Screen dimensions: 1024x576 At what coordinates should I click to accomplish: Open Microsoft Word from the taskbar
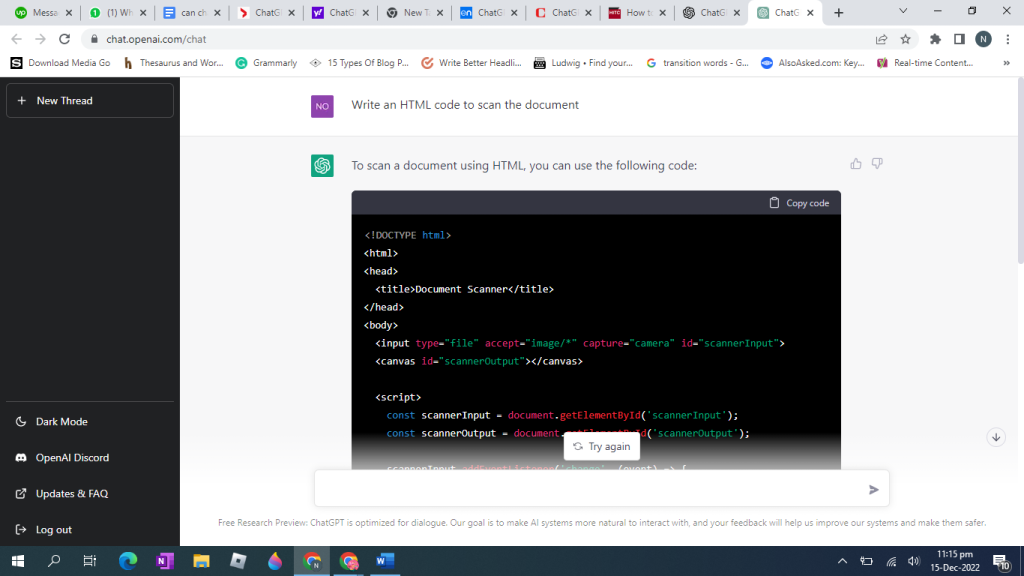386,561
